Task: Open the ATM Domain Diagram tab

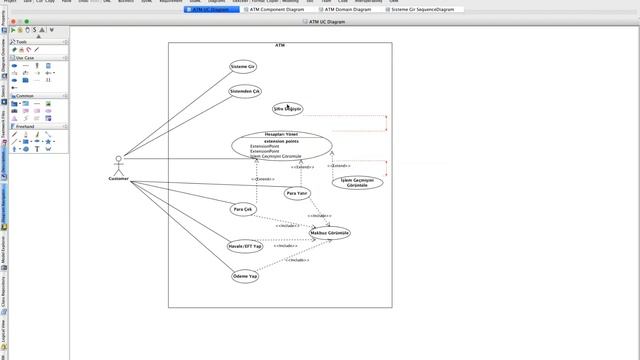Action: 345,9
